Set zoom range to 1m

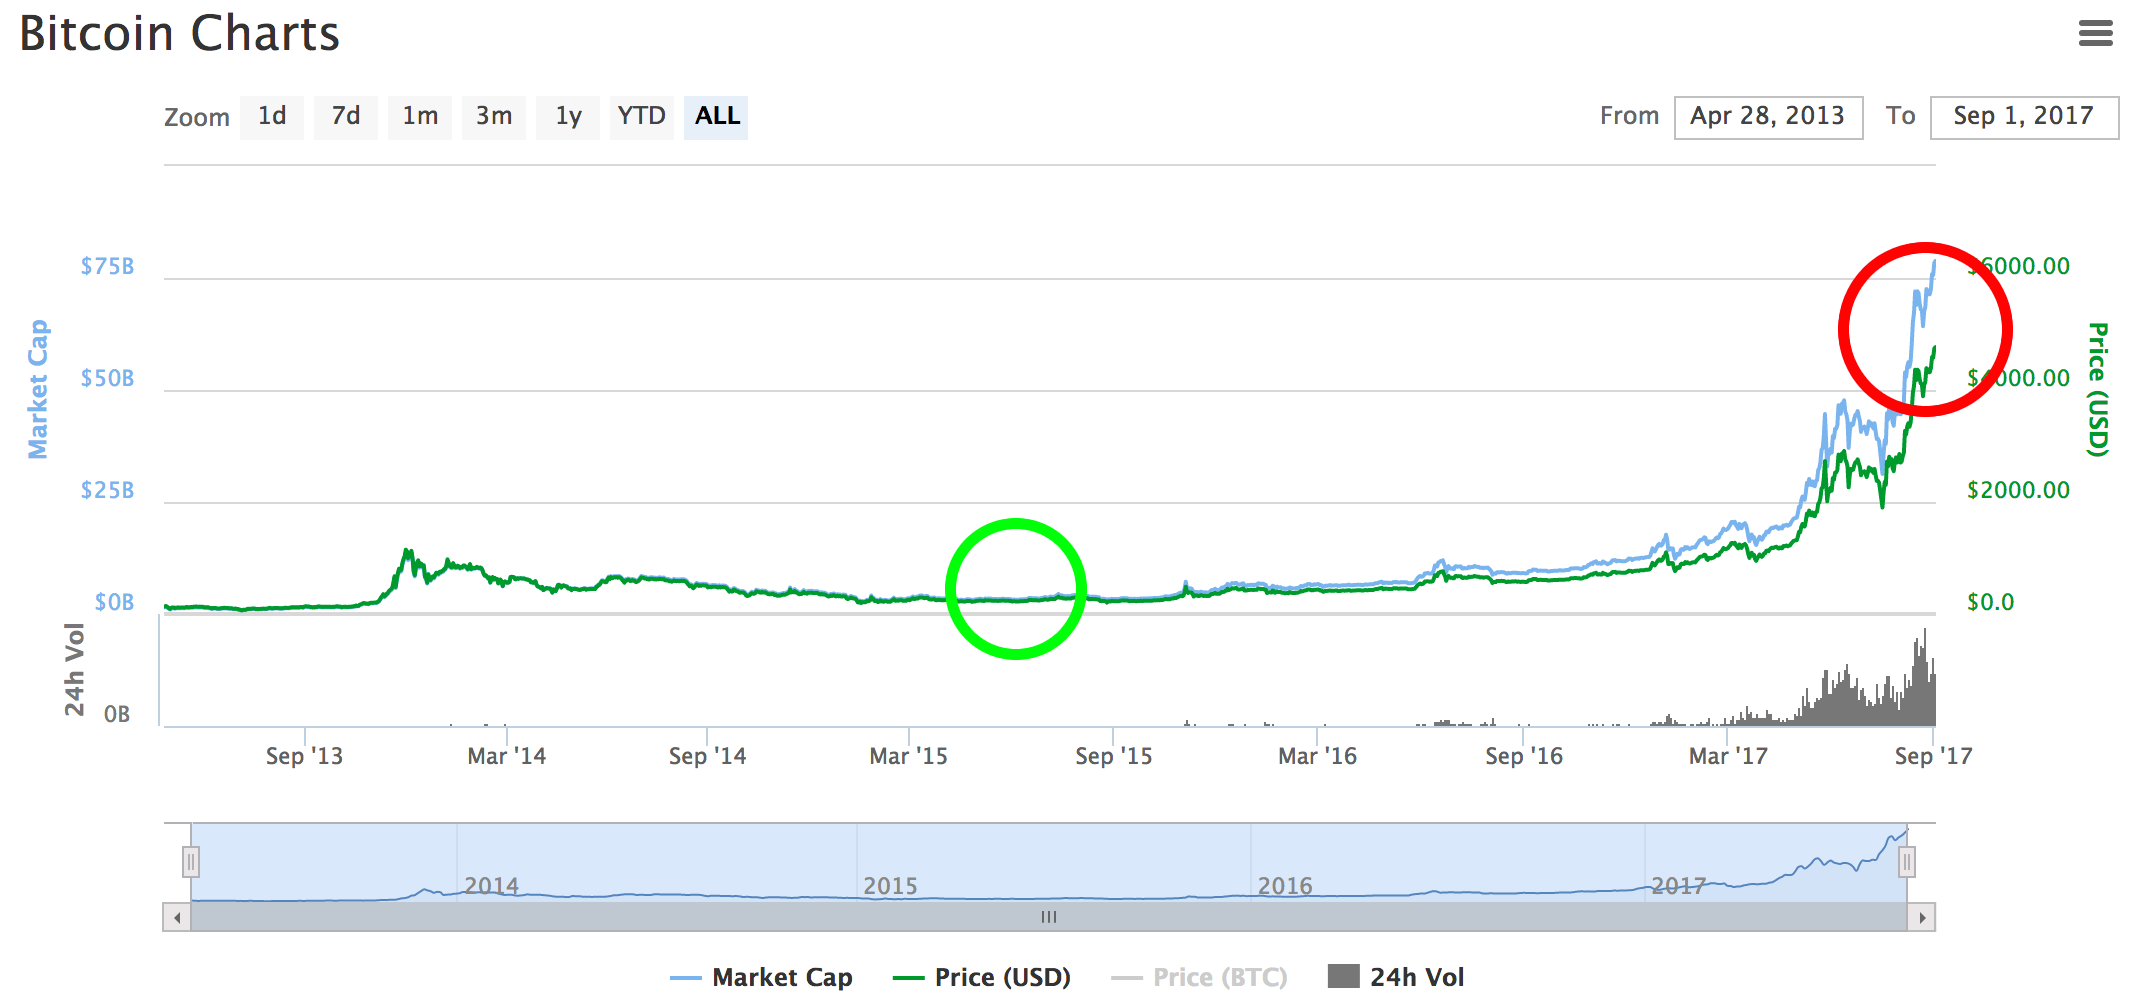click(x=420, y=117)
